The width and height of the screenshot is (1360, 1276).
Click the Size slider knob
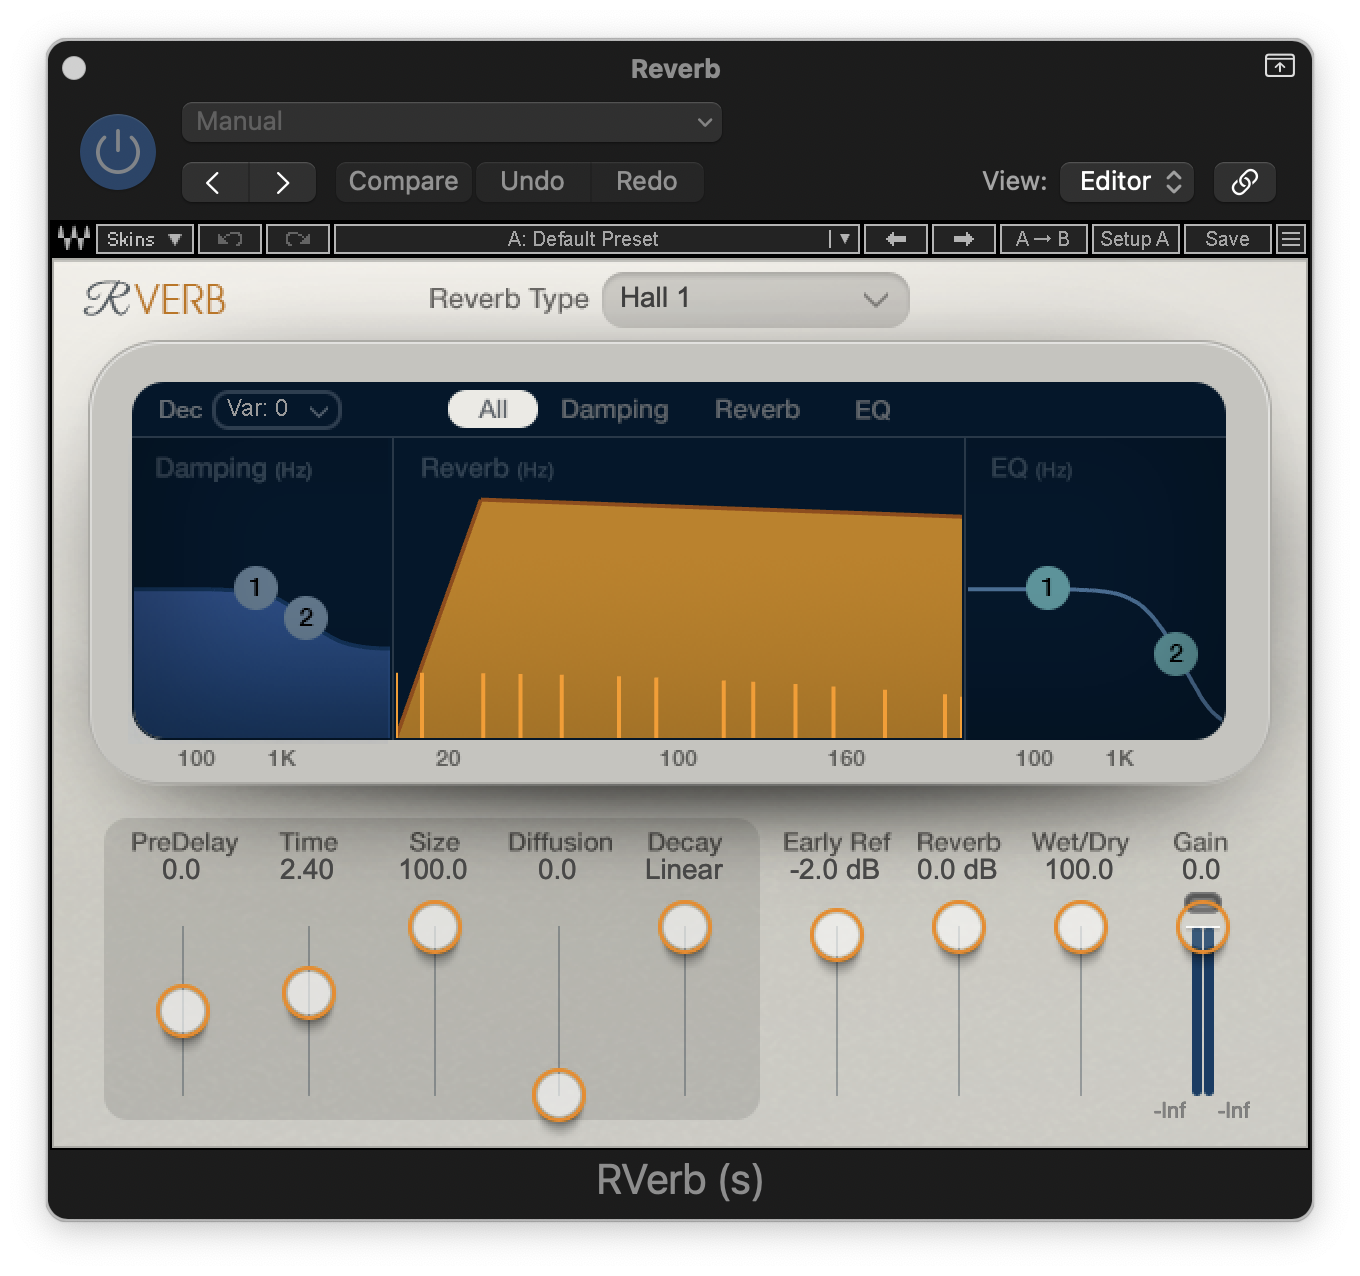(x=435, y=927)
